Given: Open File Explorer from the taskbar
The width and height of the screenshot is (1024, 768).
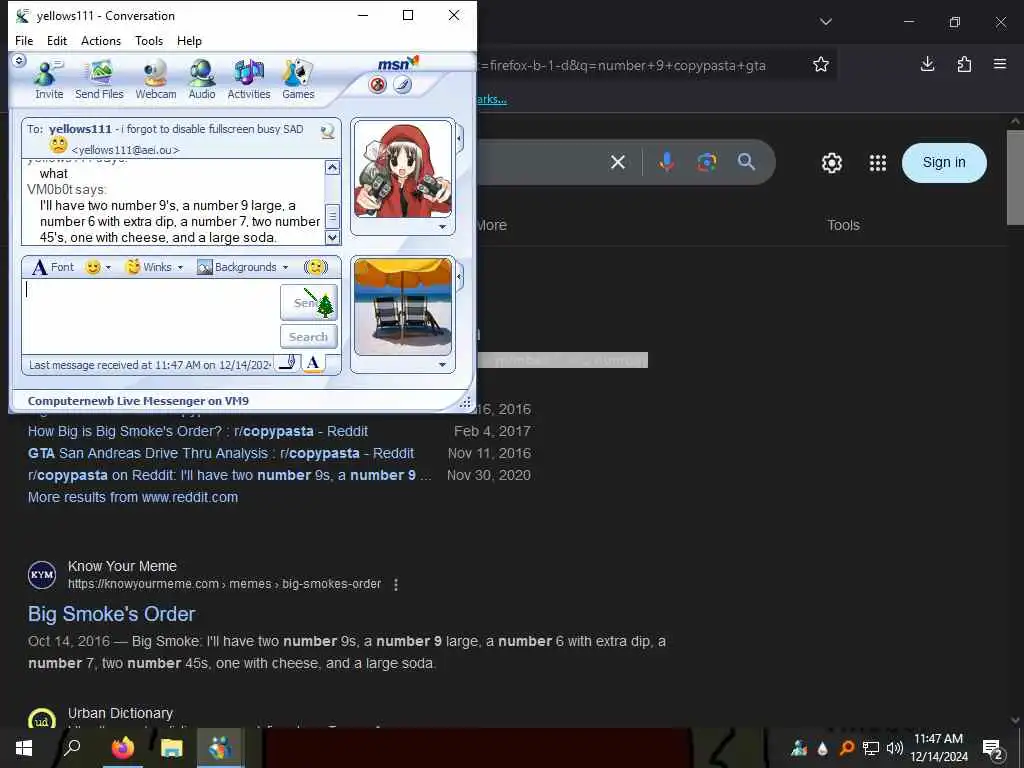Looking at the screenshot, I should [171, 748].
